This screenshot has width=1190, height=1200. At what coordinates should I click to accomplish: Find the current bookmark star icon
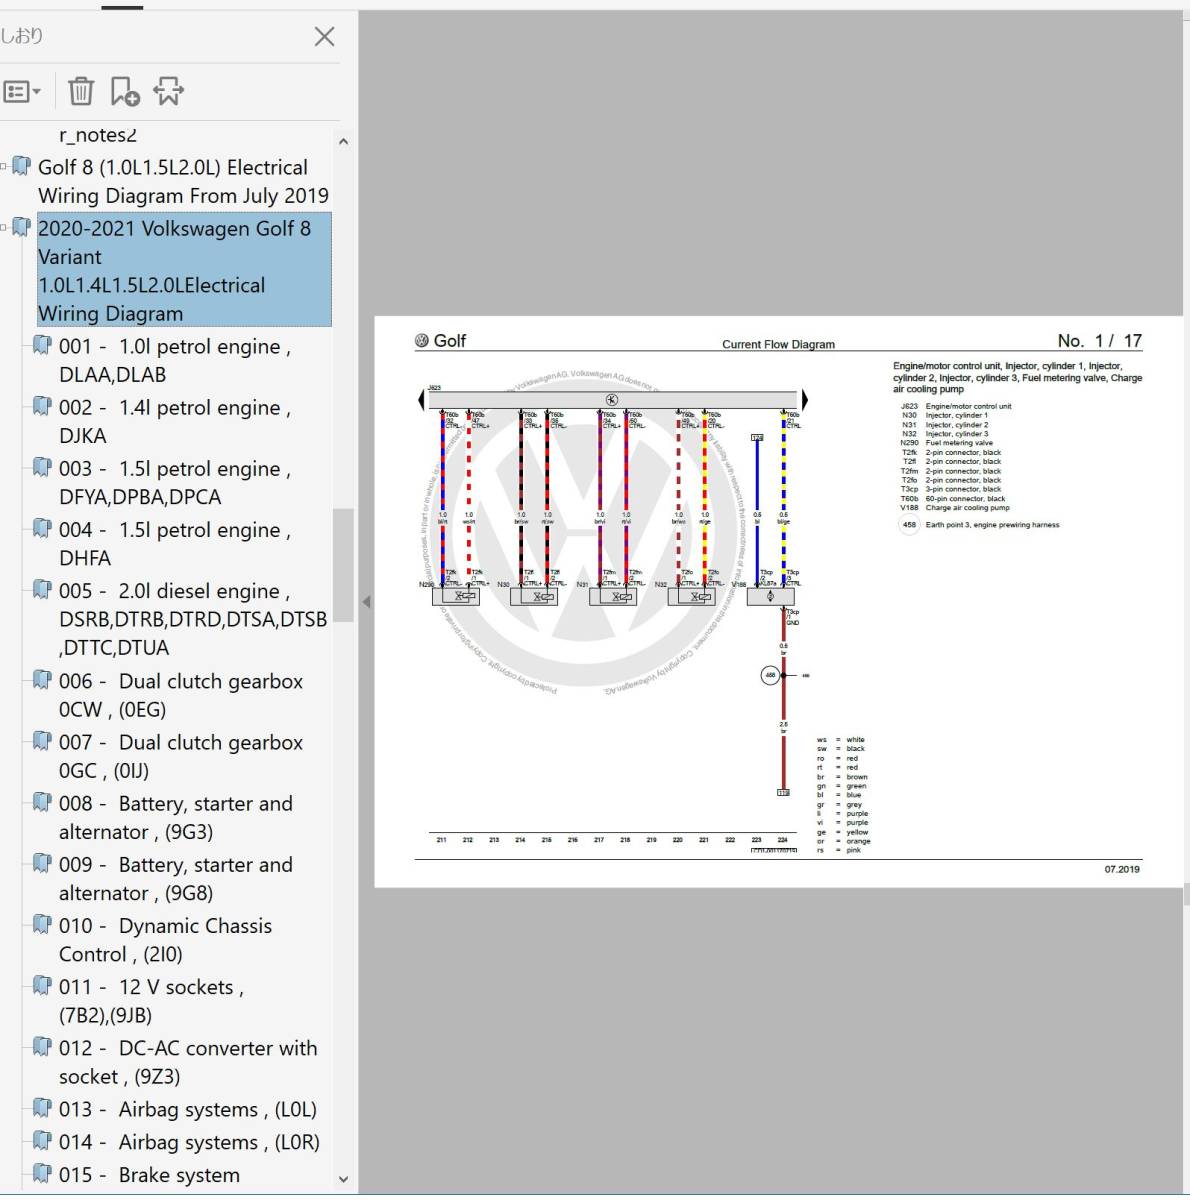click(168, 91)
